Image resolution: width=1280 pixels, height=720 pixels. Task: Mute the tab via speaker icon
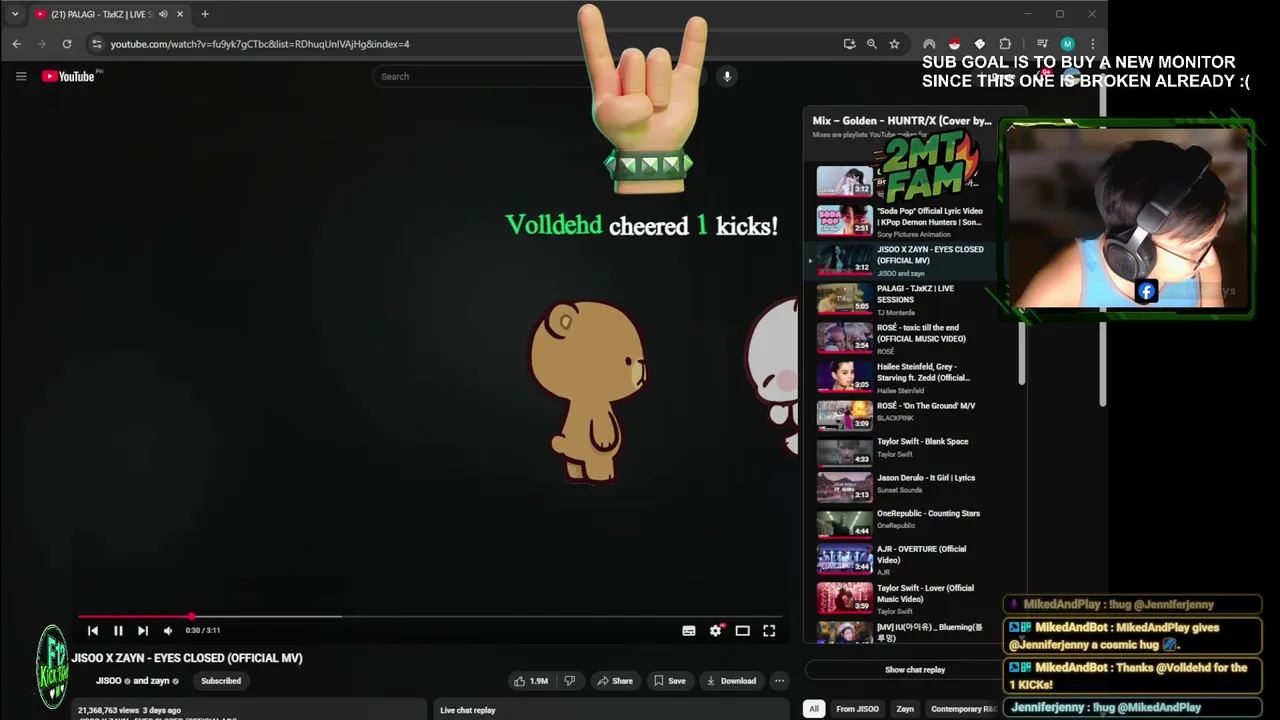click(163, 14)
